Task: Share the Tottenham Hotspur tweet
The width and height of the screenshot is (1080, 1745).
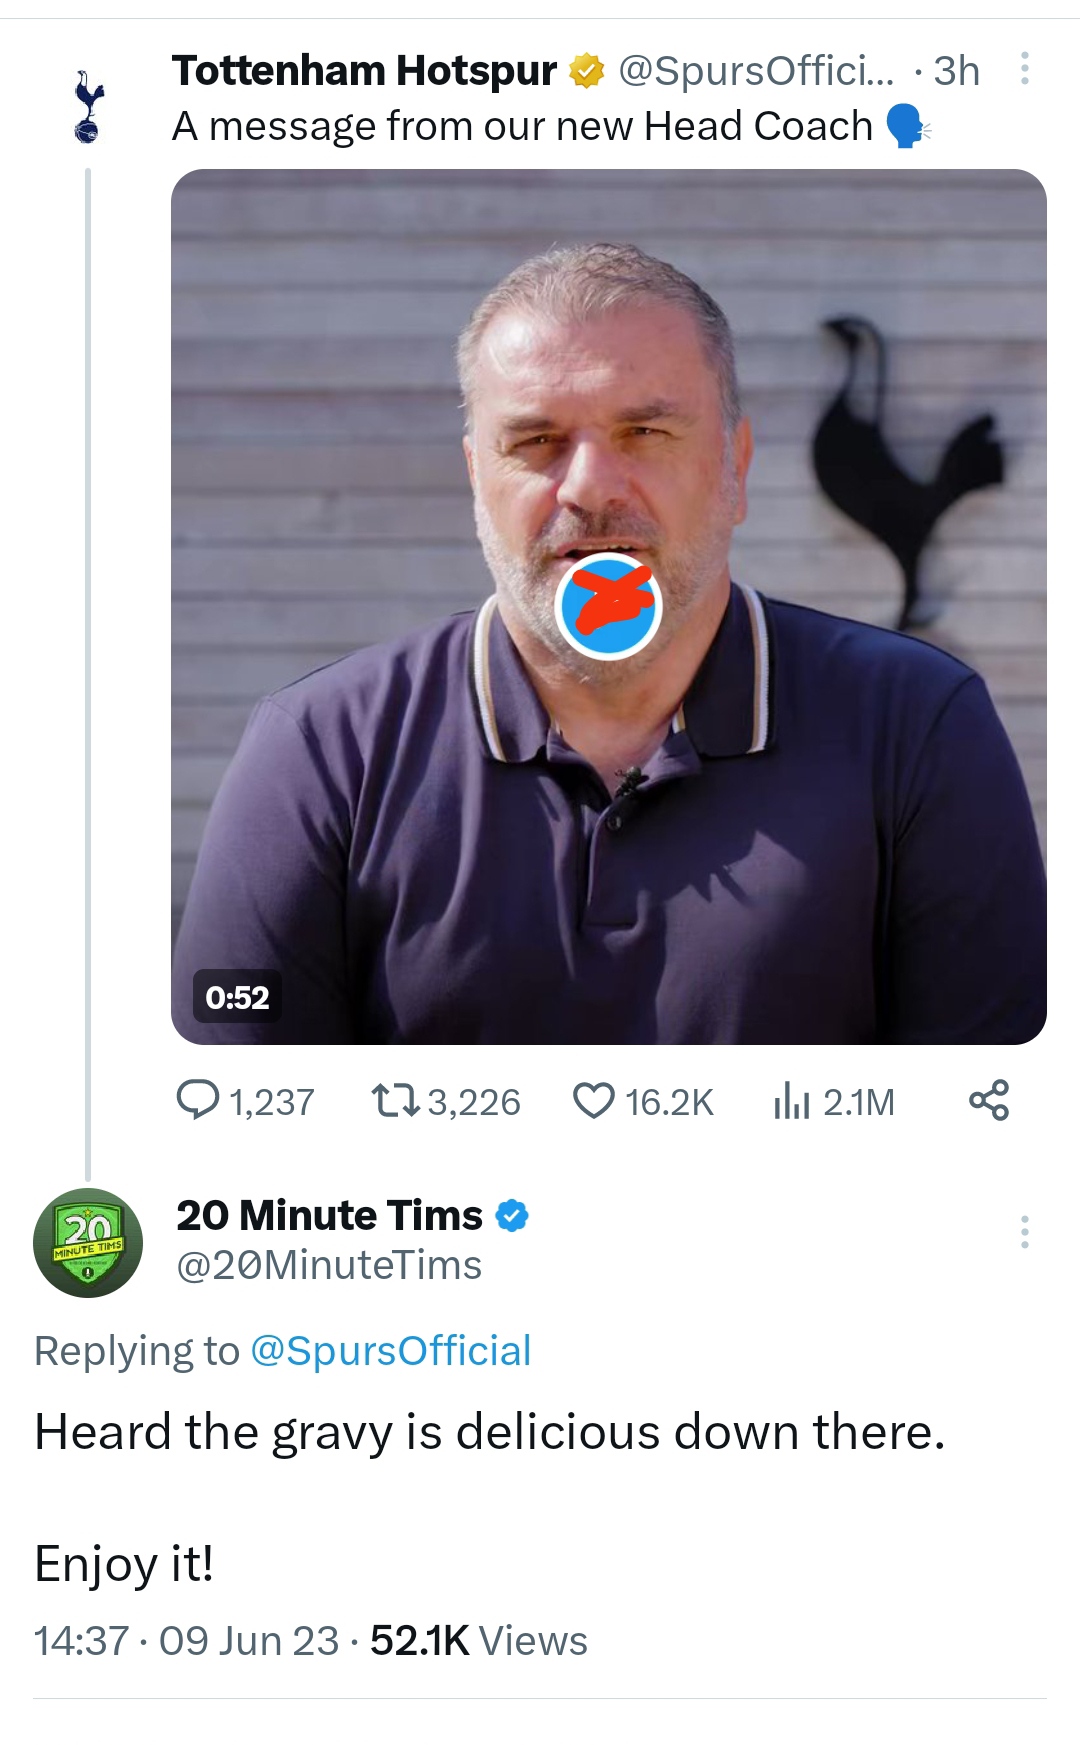Action: [x=989, y=1100]
